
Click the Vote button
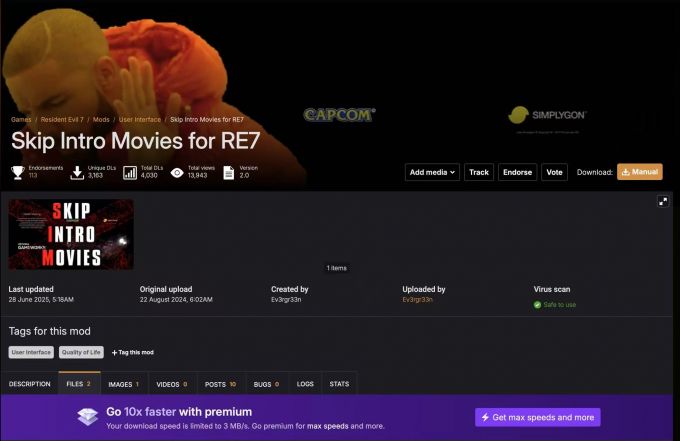[x=554, y=172]
